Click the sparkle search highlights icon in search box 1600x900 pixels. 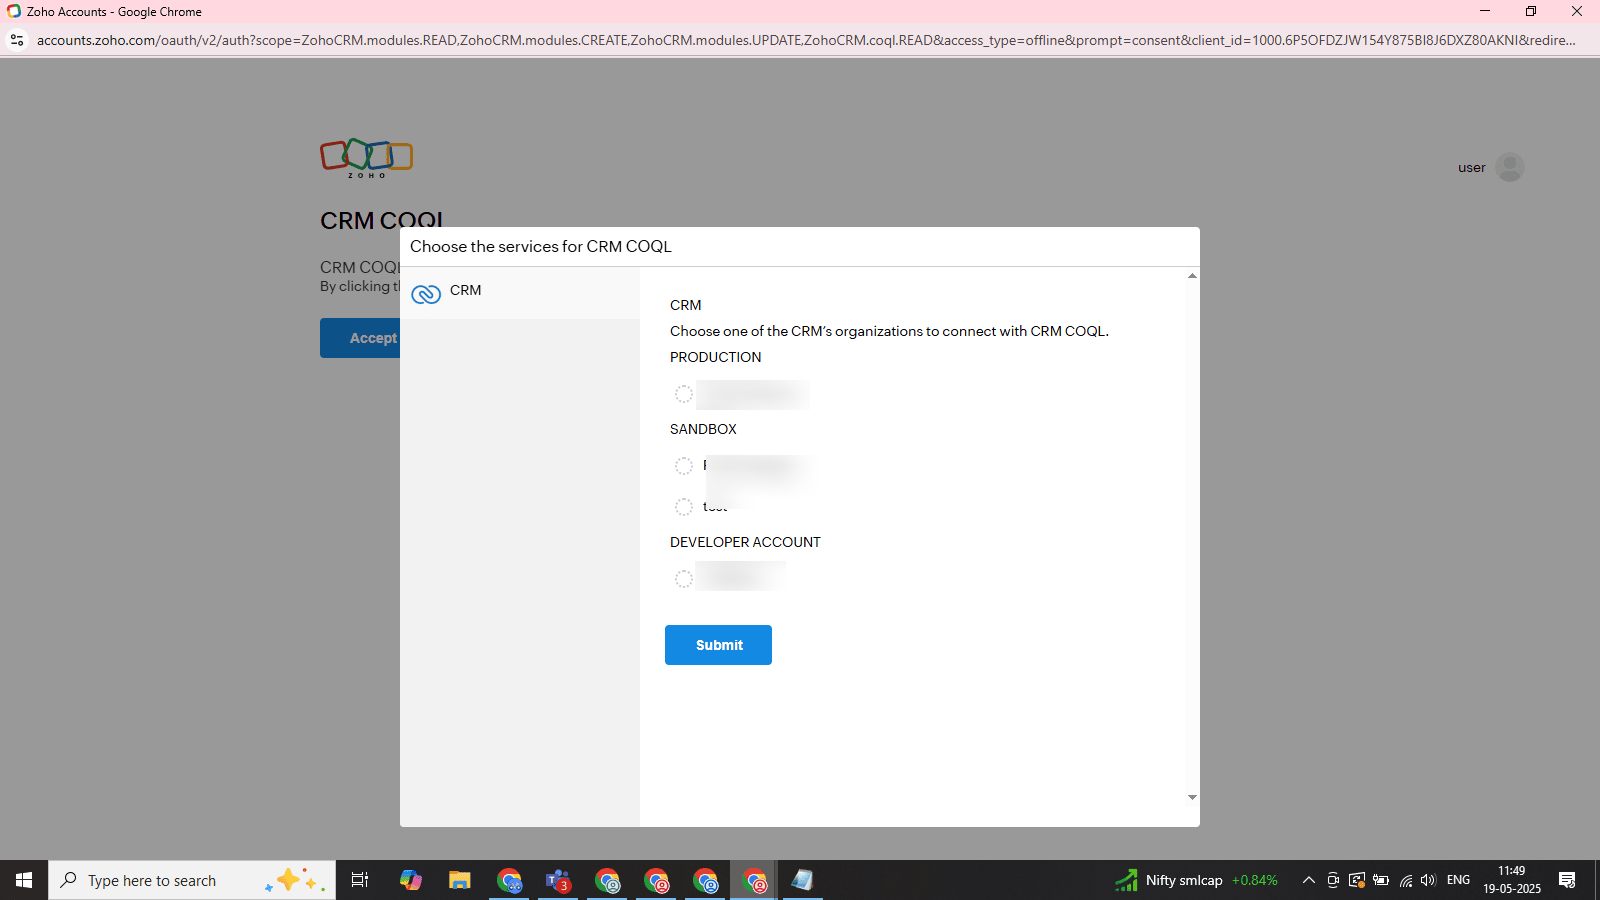[x=296, y=880]
